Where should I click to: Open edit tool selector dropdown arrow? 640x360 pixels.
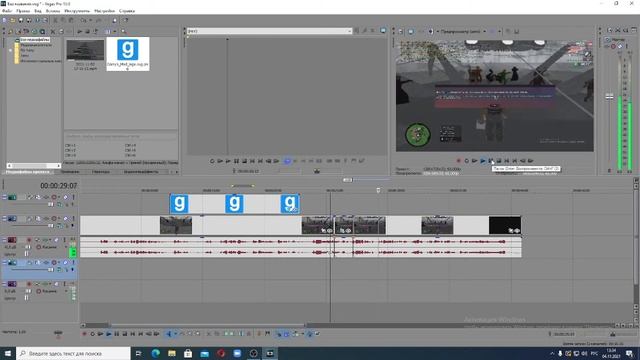click(x=176, y=334)
